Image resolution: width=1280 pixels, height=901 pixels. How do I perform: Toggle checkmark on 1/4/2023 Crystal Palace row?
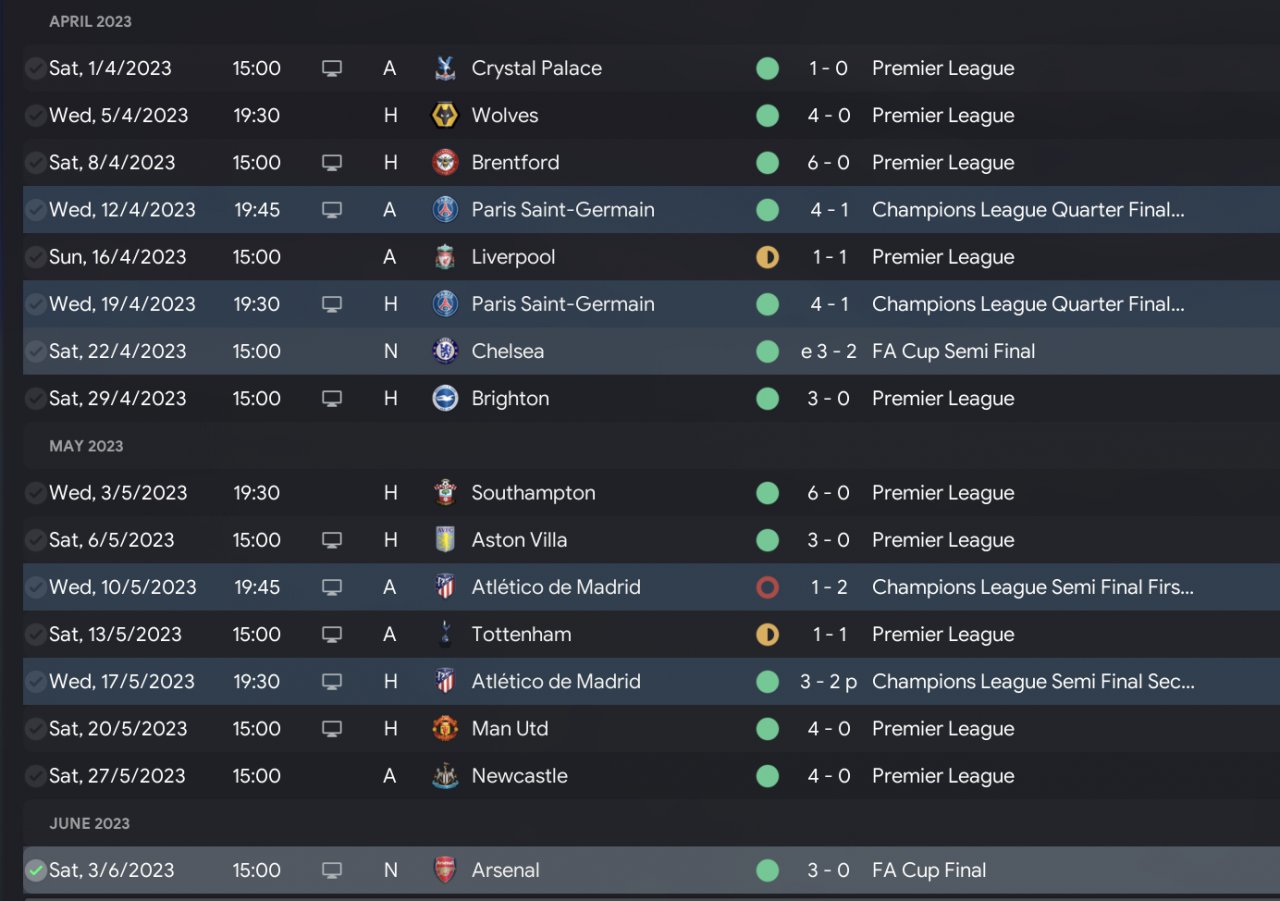pyautogui.click(x=35, y=68)
